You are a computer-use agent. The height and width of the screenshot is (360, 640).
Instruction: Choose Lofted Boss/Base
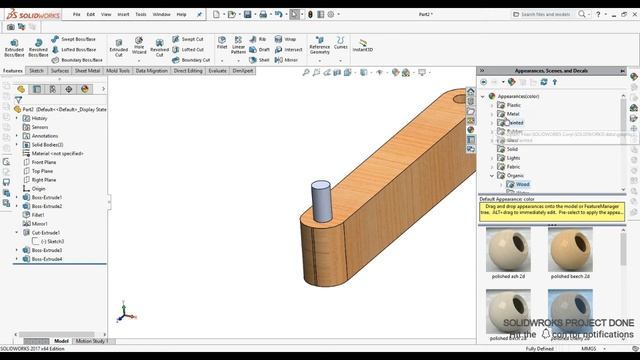click(x=74, y=49)
